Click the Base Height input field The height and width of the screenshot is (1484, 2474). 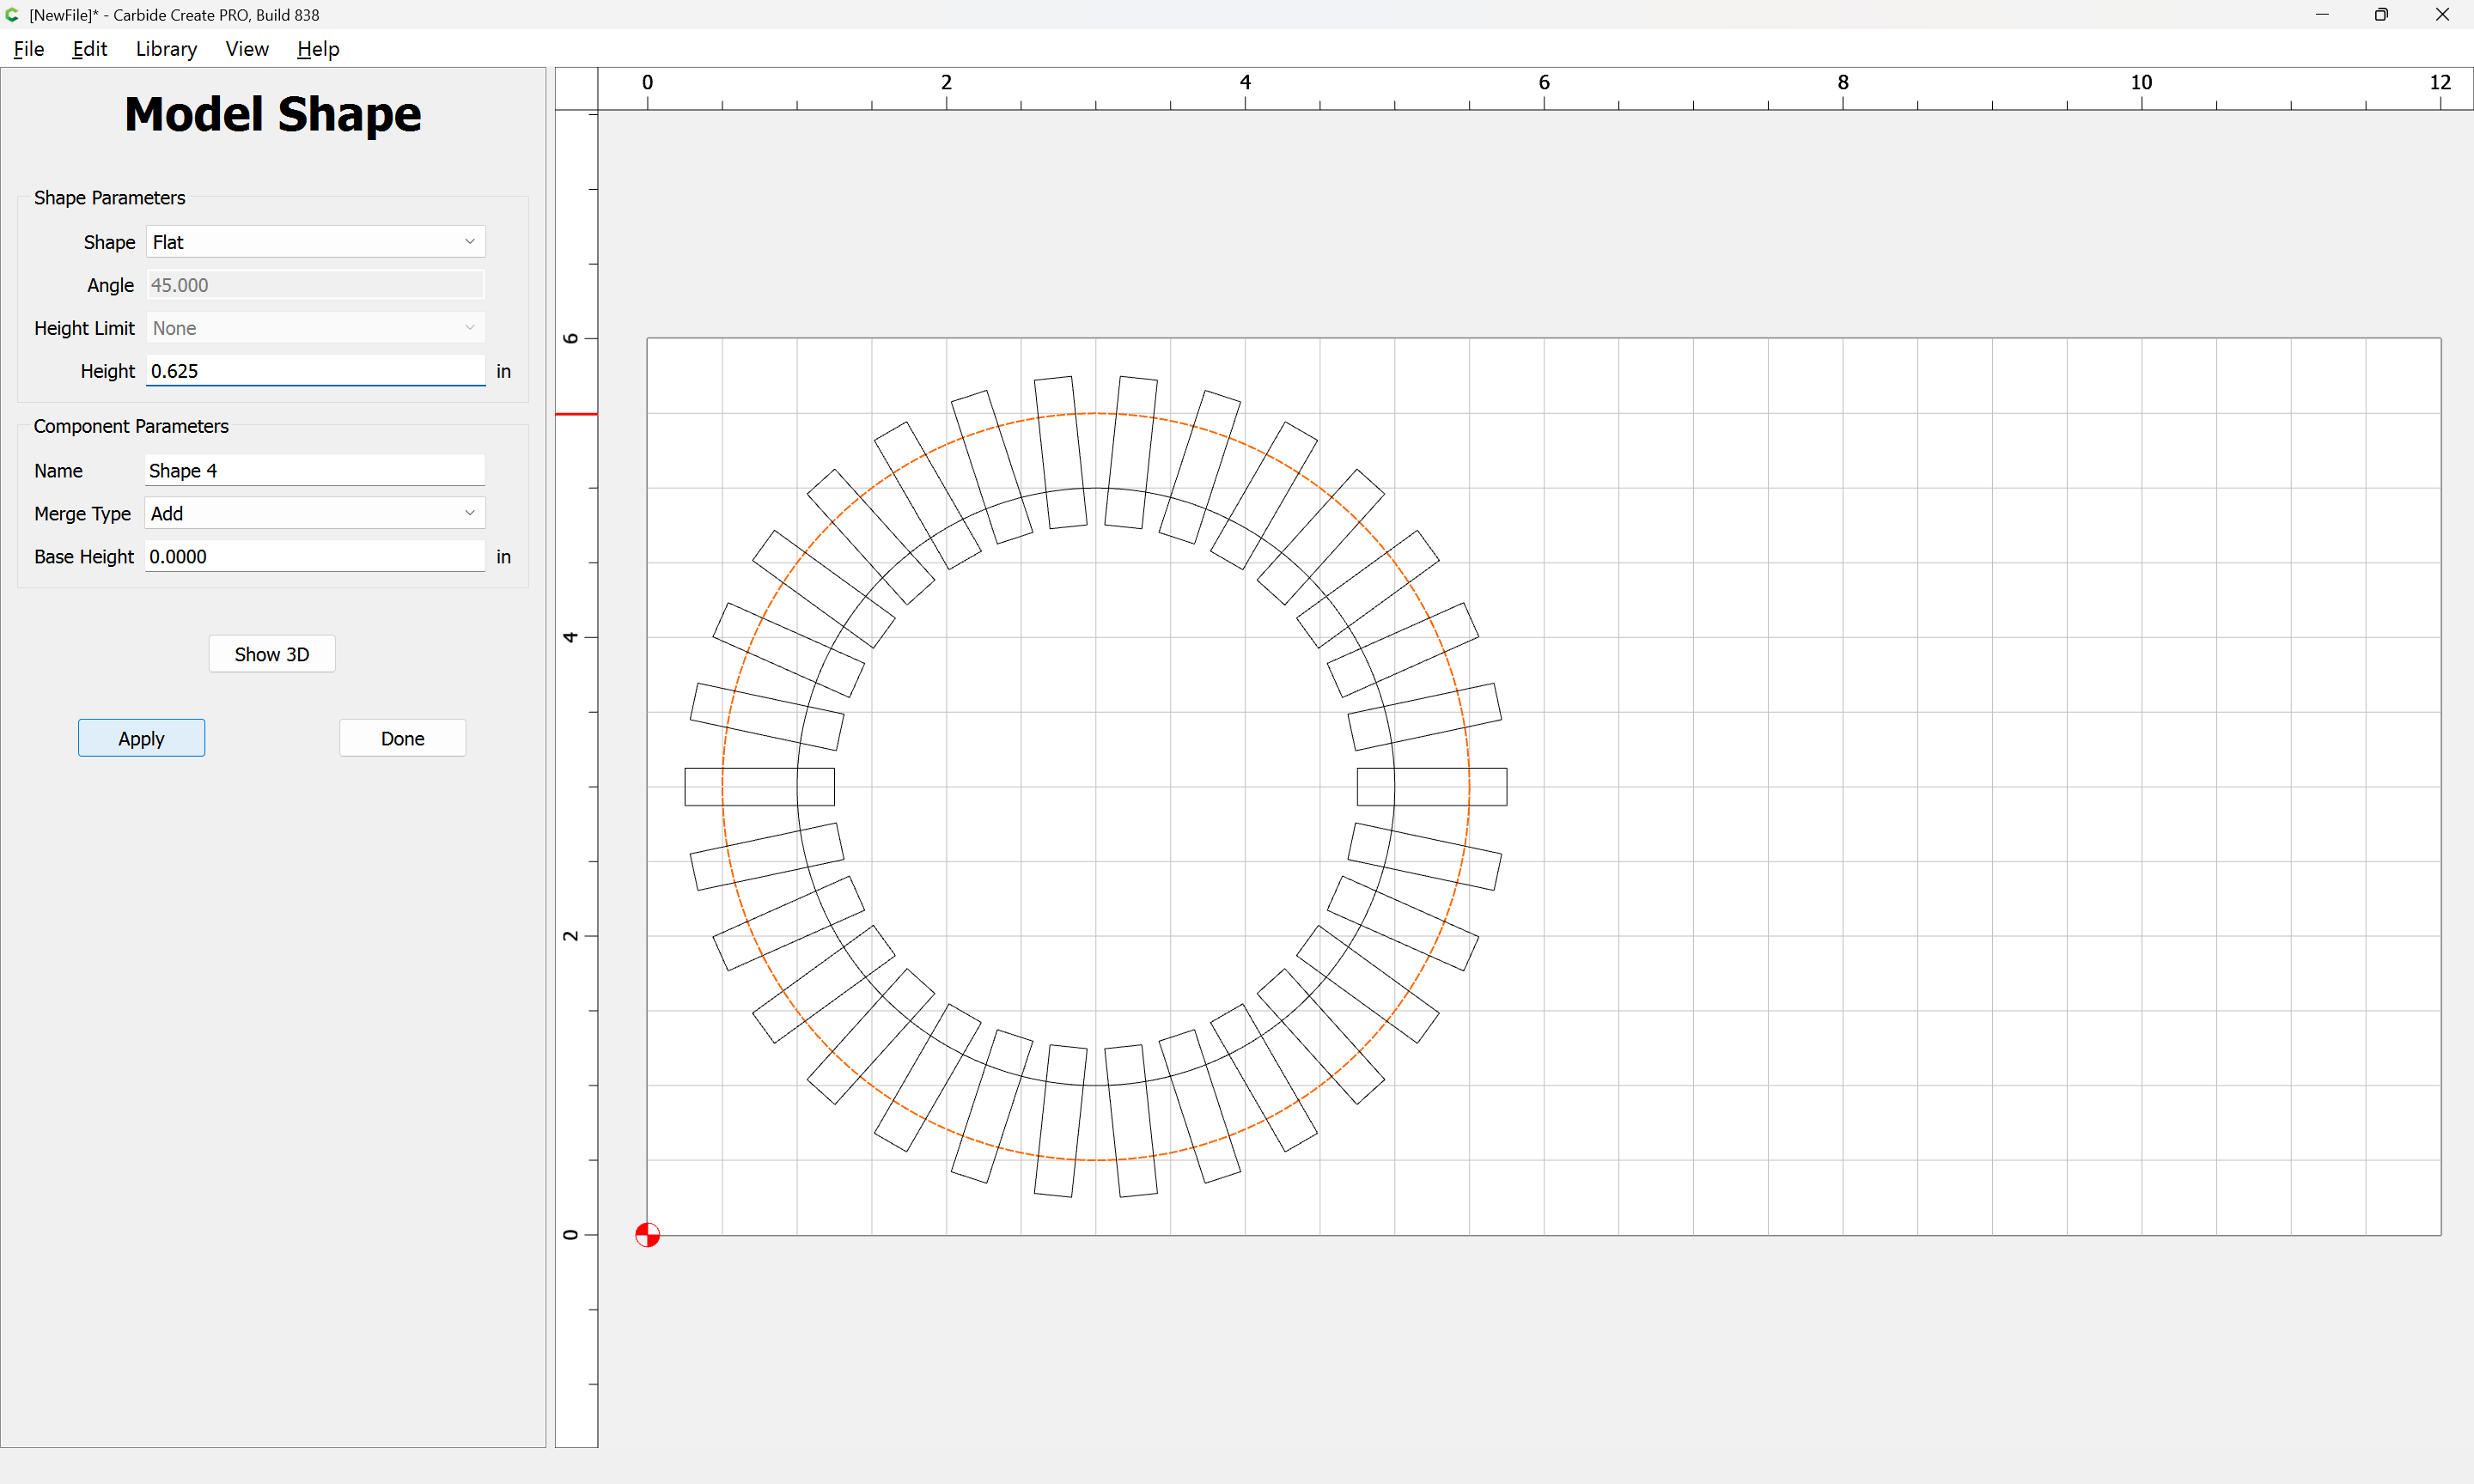click(315, 556)
